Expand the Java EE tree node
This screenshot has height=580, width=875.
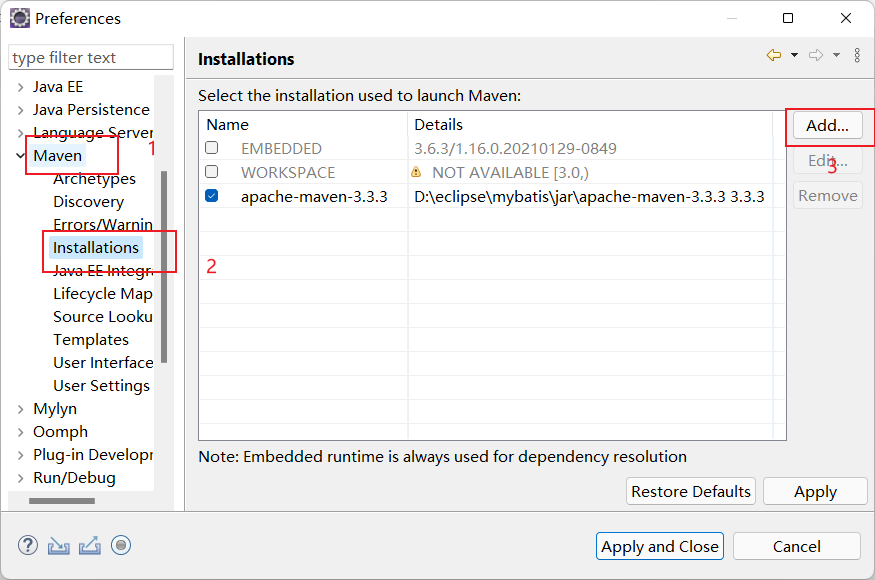click(20, 87)
